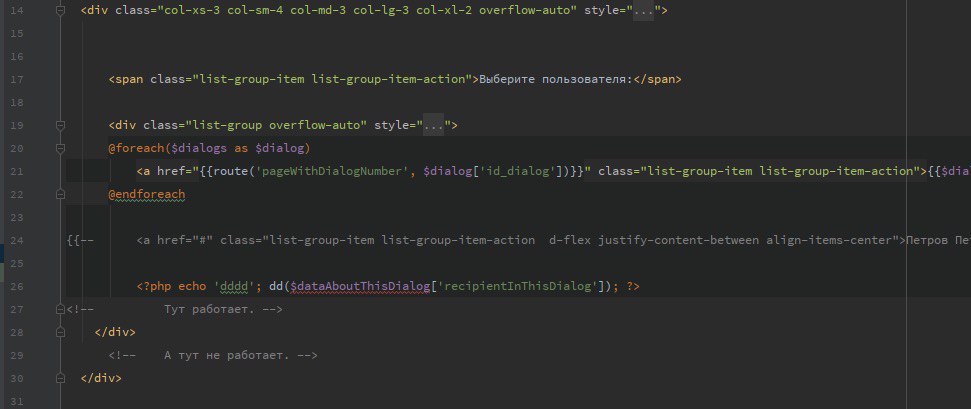This screenshot has height=409, width=971.
Task: Click the closing </span> tag
Action: 657,79
